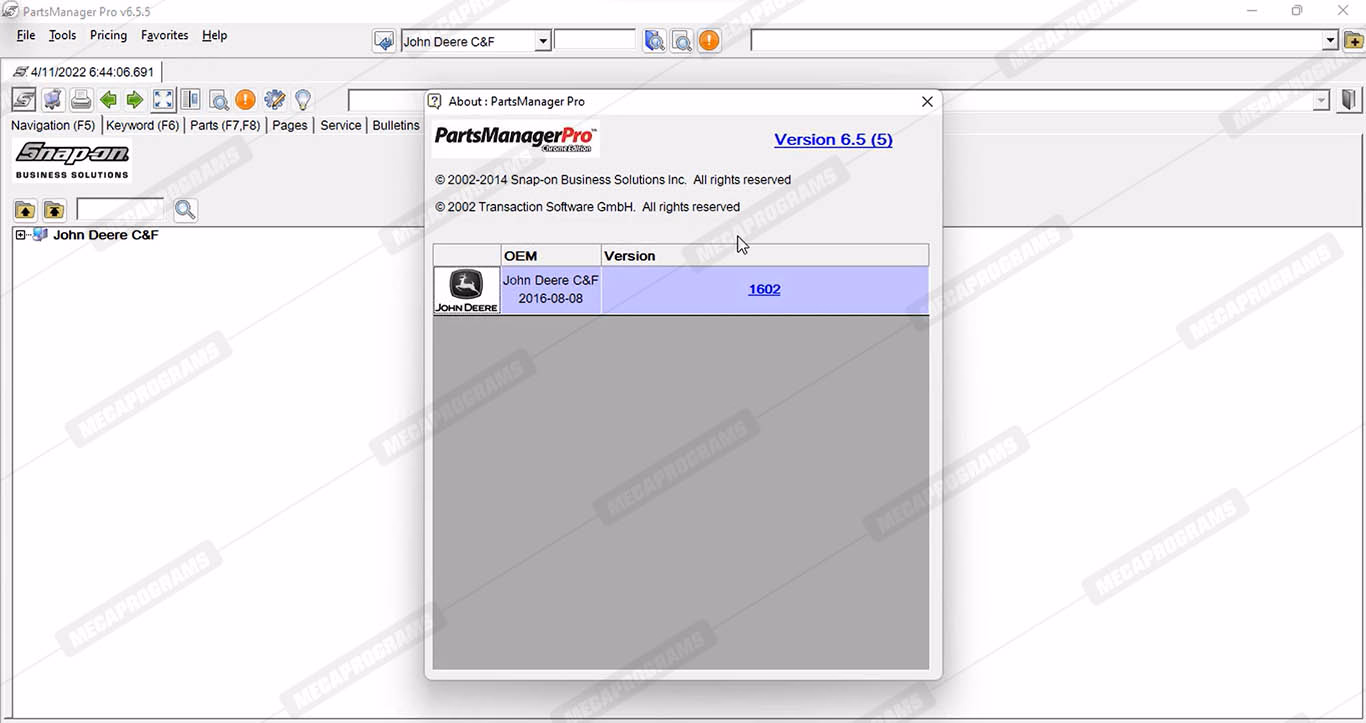
Task: Click the 1602 version link
Action: 764,289
